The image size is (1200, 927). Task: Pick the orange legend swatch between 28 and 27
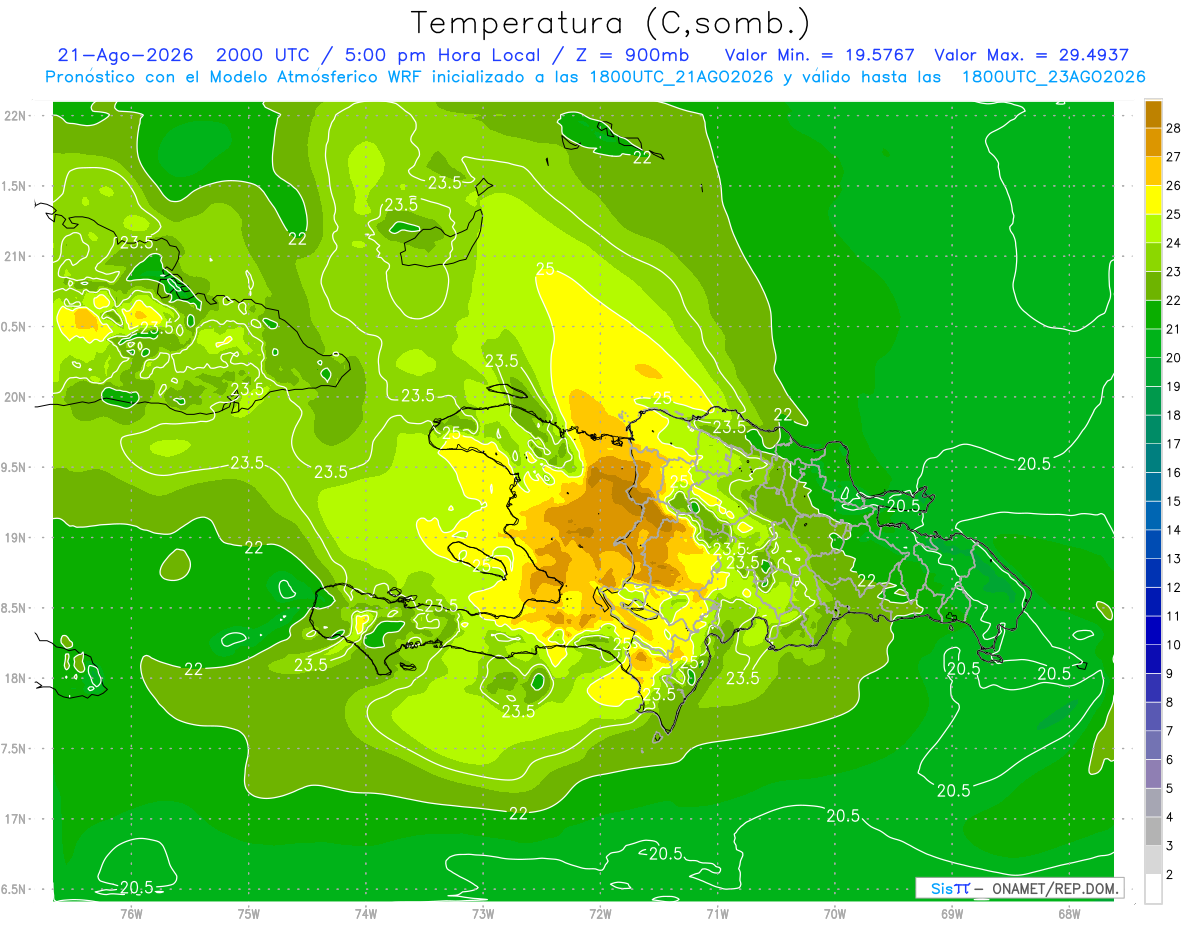tap(1153, 142)
